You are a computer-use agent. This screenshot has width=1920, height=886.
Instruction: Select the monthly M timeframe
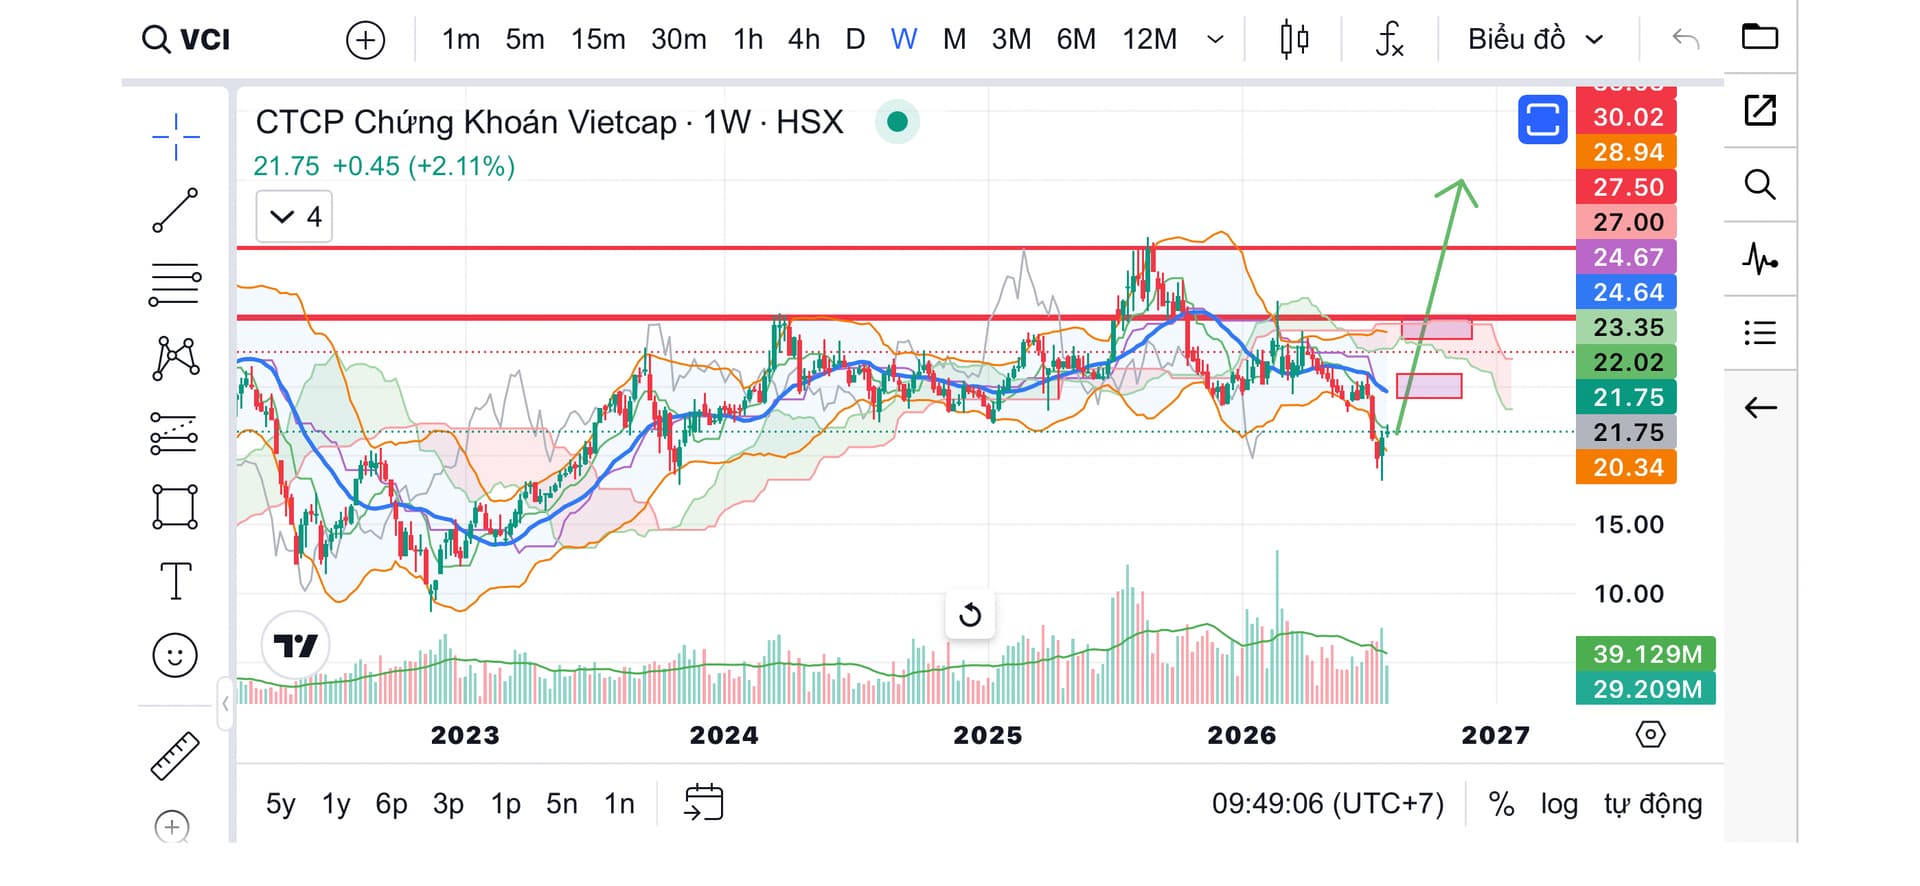pos(955,39)
